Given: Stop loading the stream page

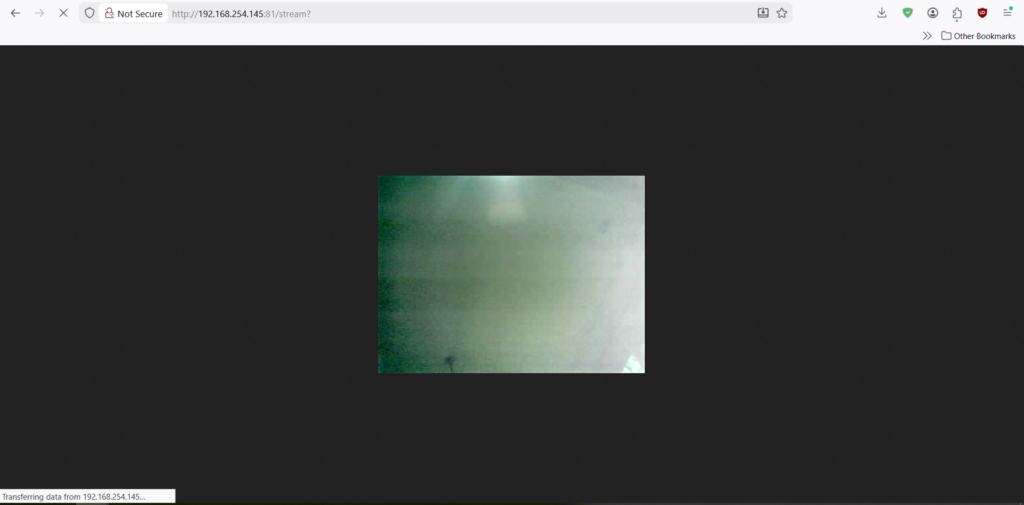Looking at the screenshot, I should point(64,13).
